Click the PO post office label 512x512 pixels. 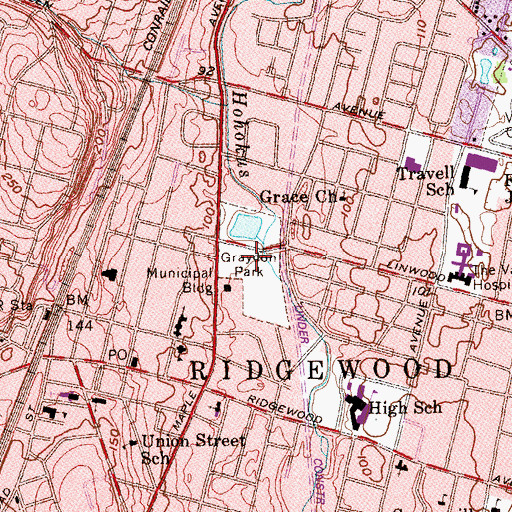point(118,355)
